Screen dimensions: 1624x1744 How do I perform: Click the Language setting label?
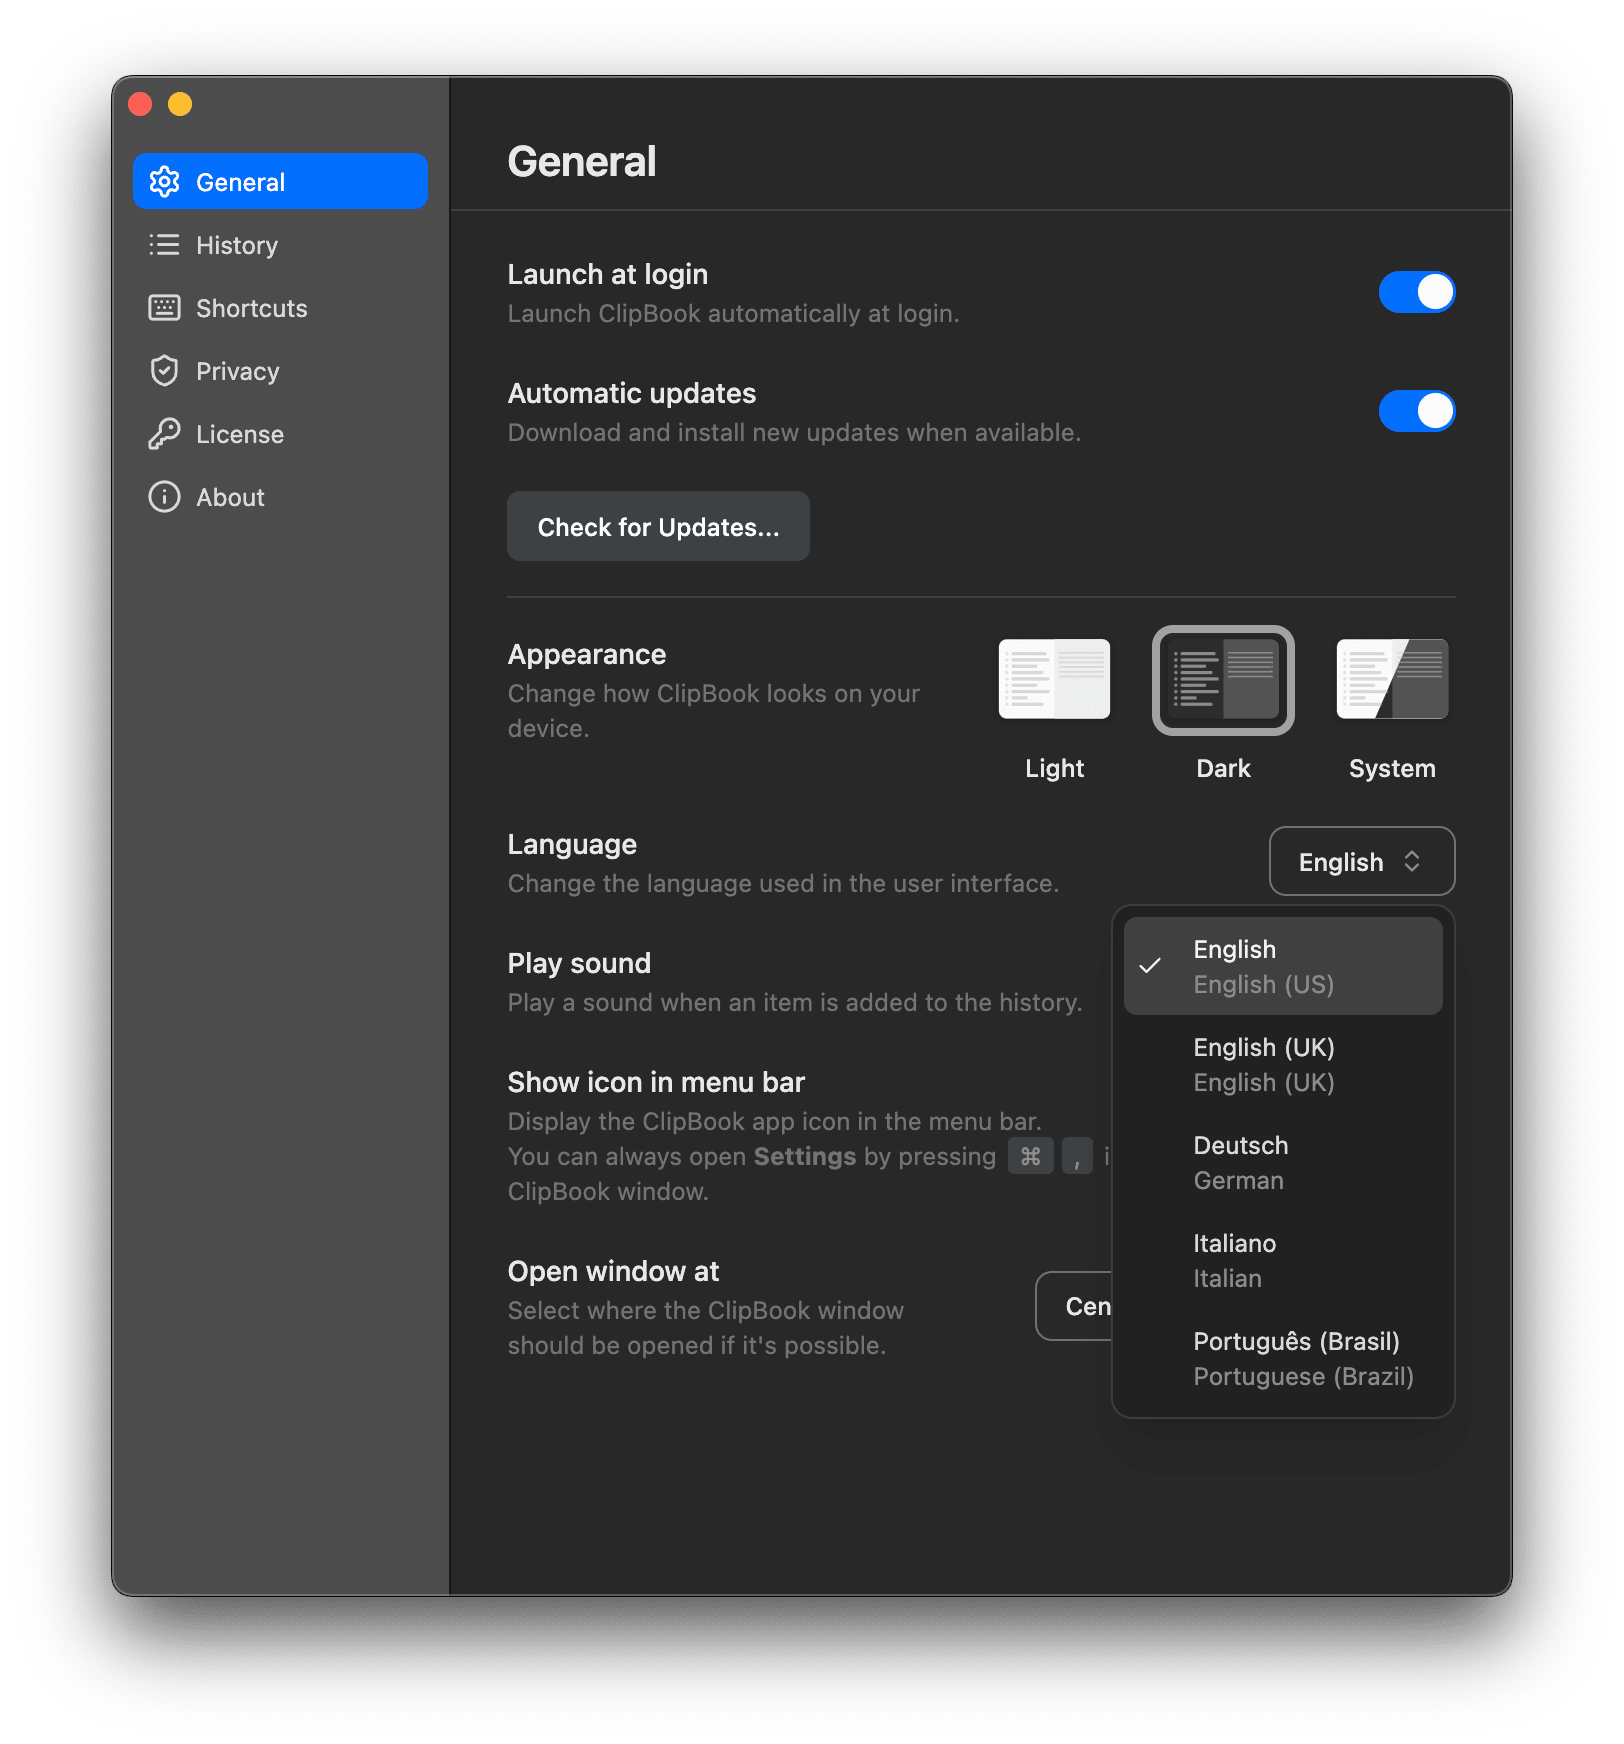pos(572,844)
